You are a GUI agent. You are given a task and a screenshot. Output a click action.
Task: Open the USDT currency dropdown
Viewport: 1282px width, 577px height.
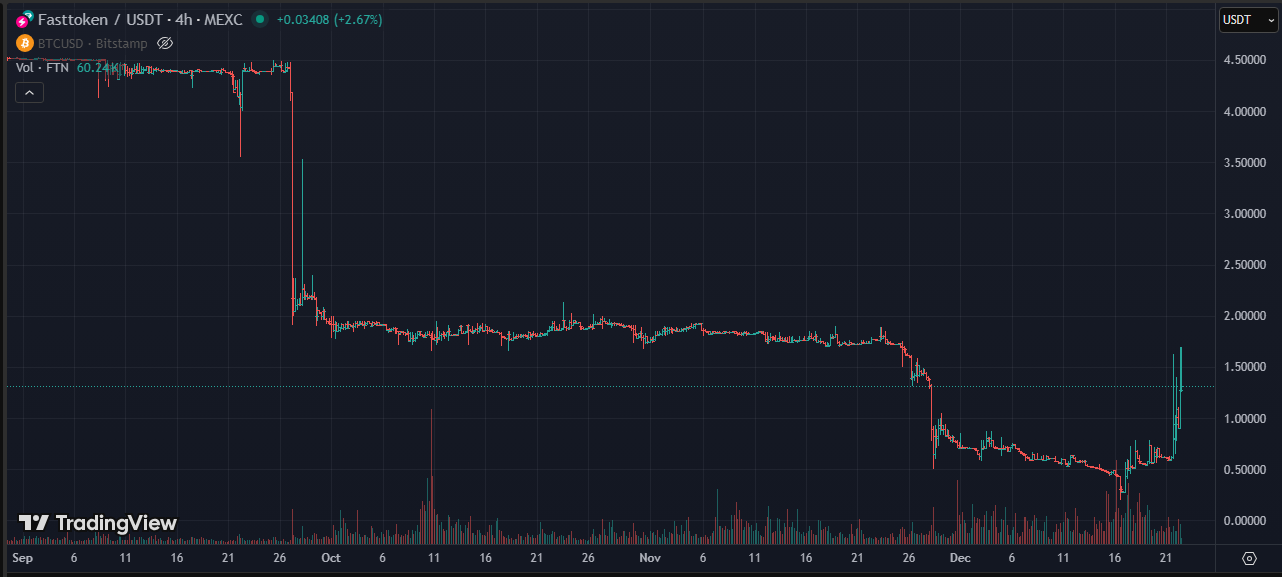pyautogui.click(x=1249, y=20)
